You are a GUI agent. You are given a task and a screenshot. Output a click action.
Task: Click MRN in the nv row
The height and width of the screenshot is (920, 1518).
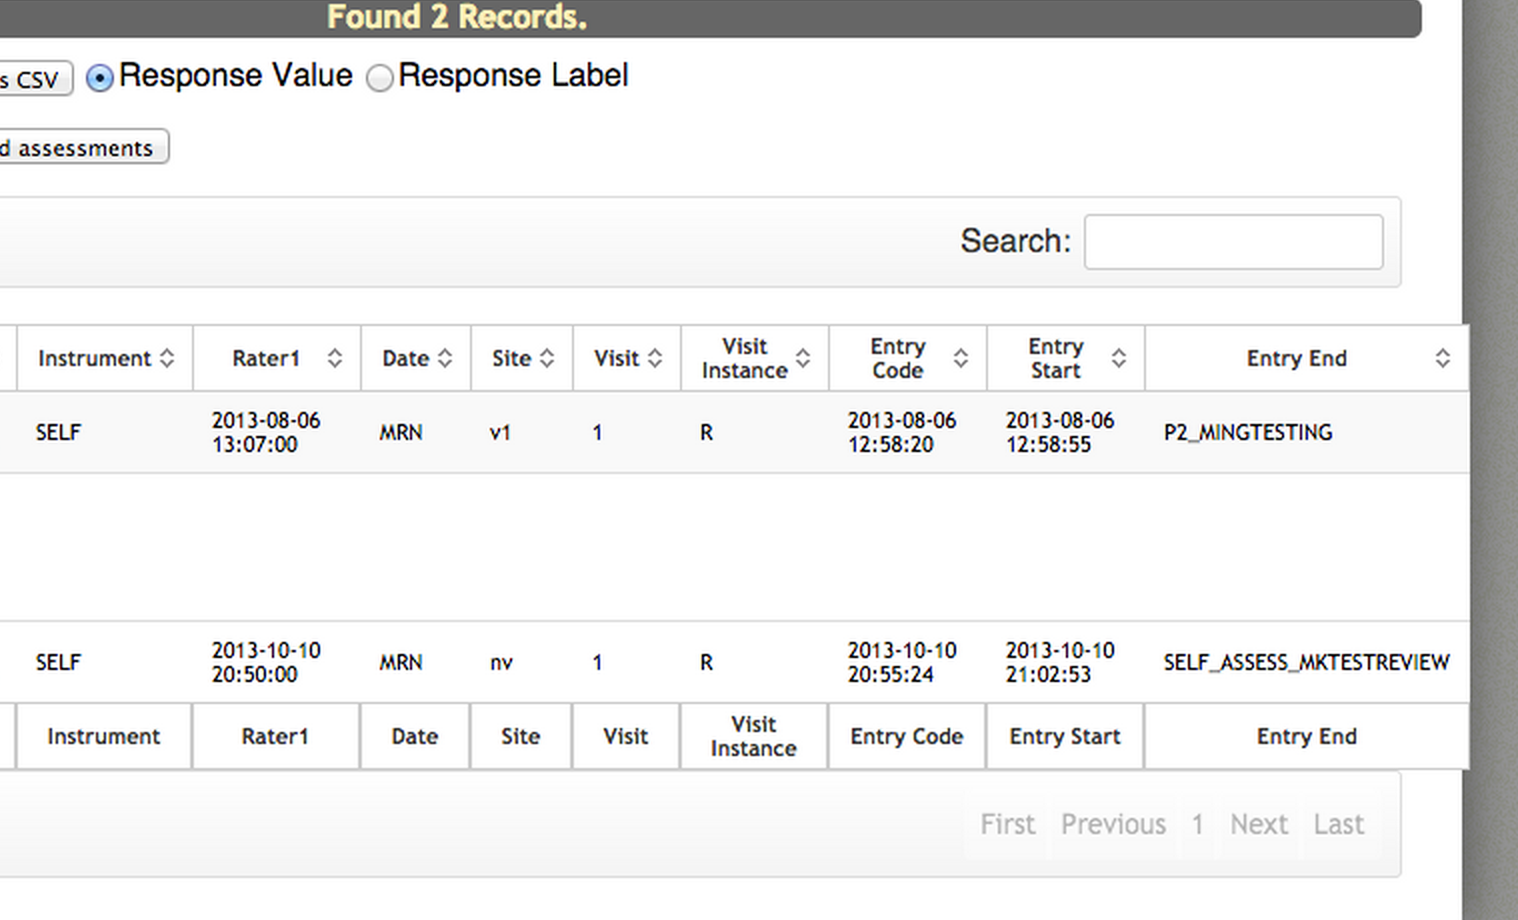[x=401, y=662]
